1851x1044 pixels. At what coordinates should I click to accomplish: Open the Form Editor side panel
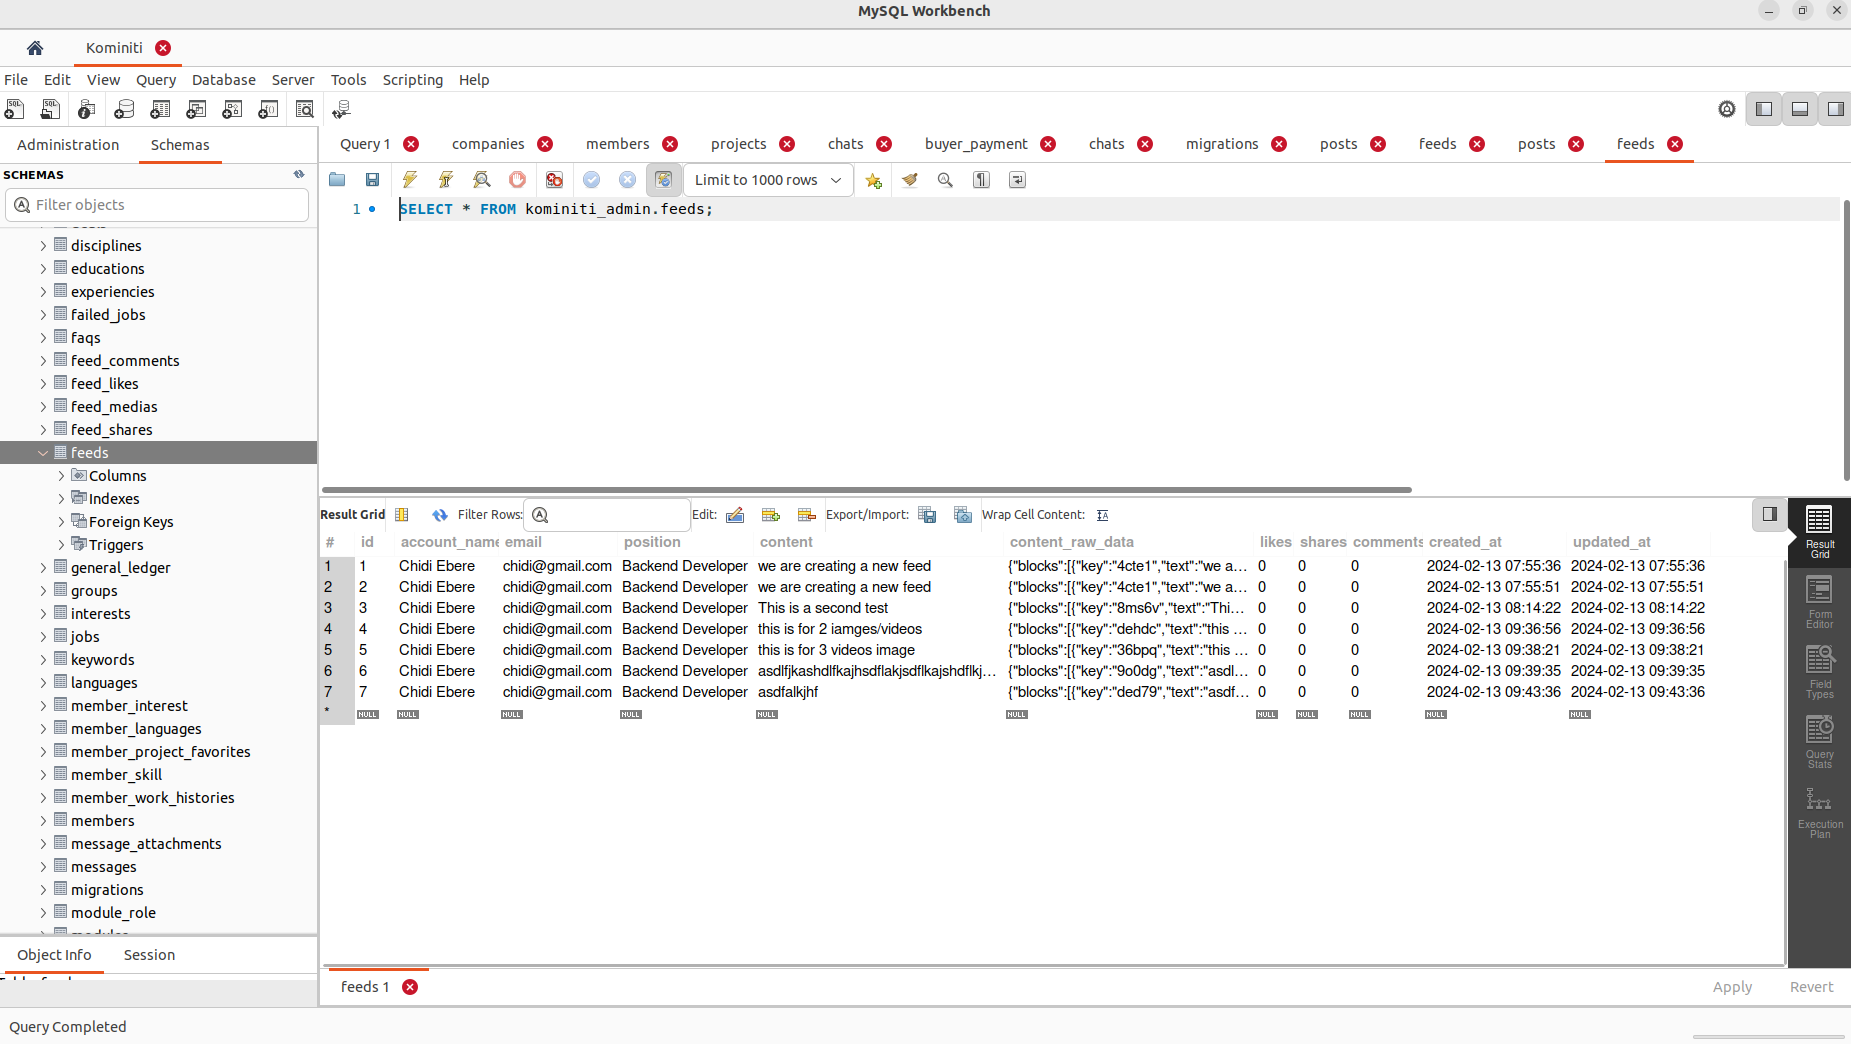pyautogui.click(x=1819, y=602)
